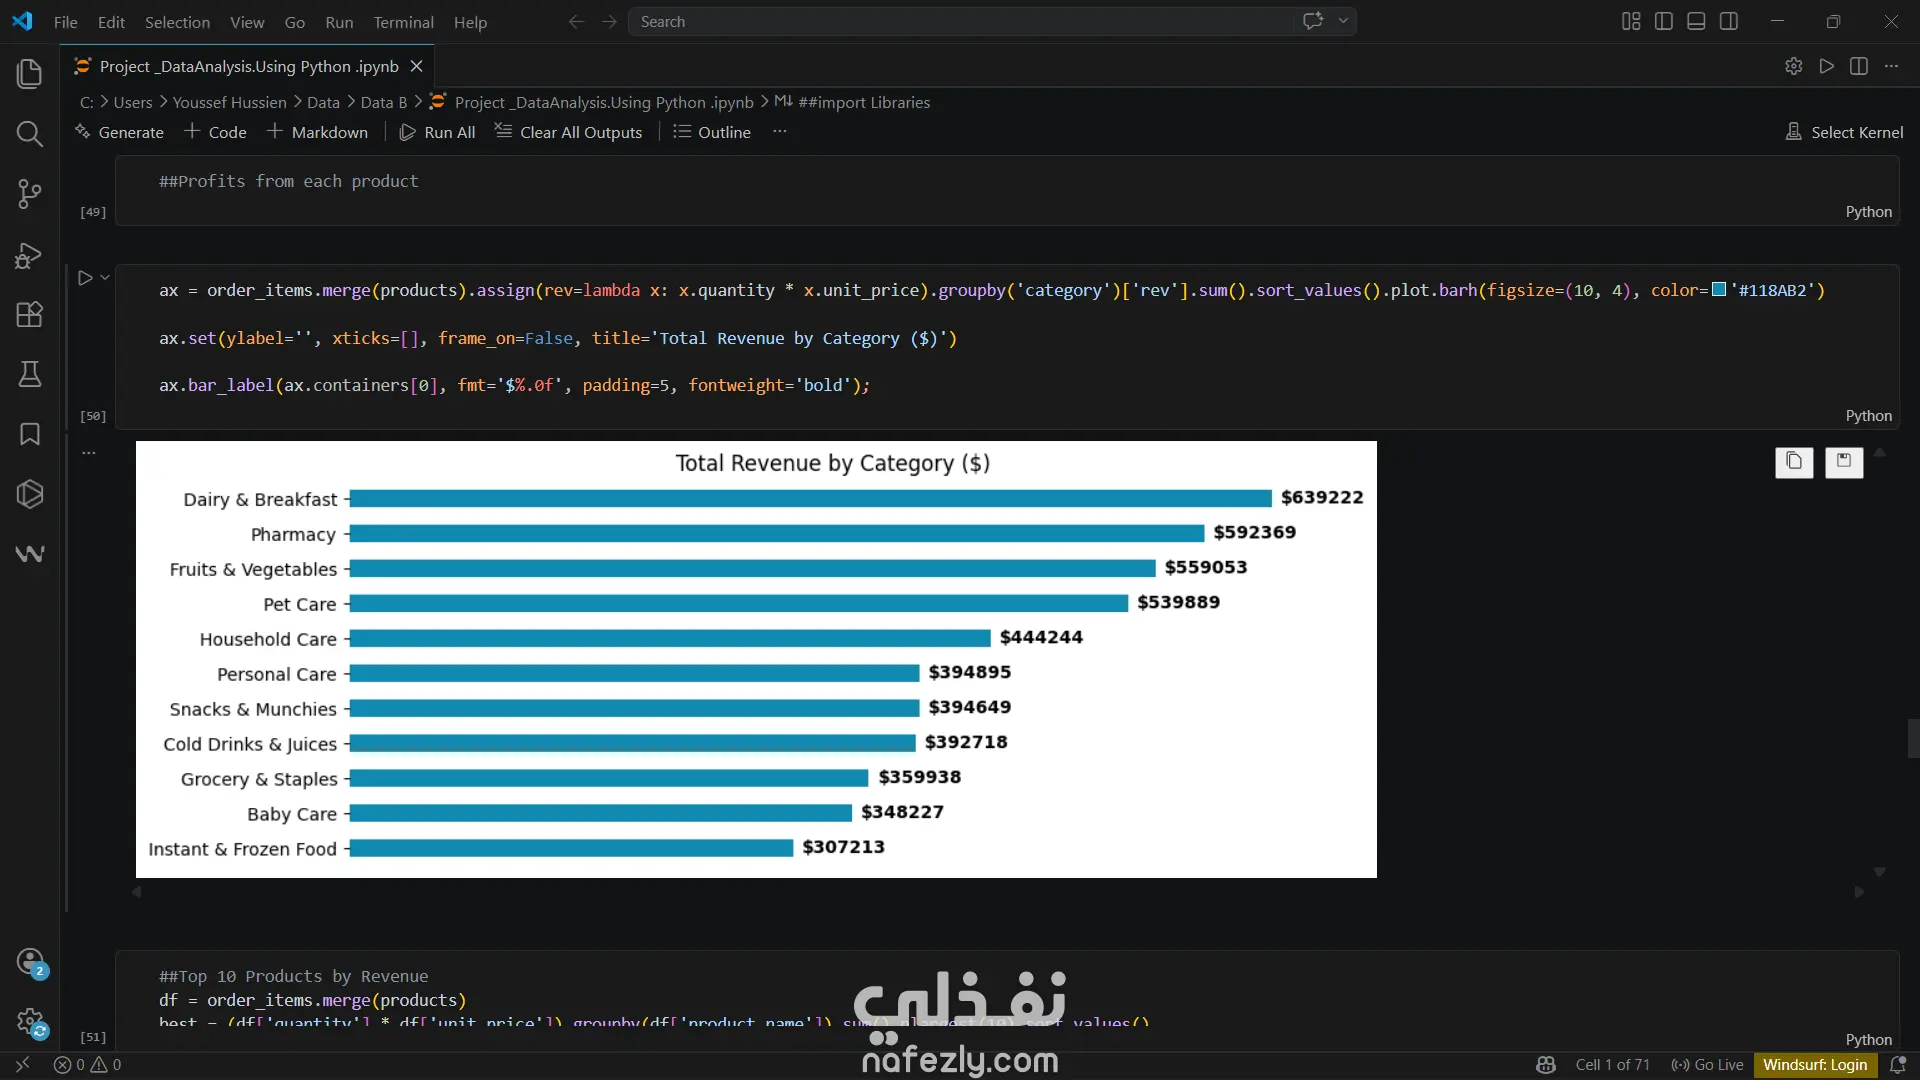This screenshot has height=1080, width=1920.
Task: Expand run options arrow beside cell run button
Action: (105, 278)
